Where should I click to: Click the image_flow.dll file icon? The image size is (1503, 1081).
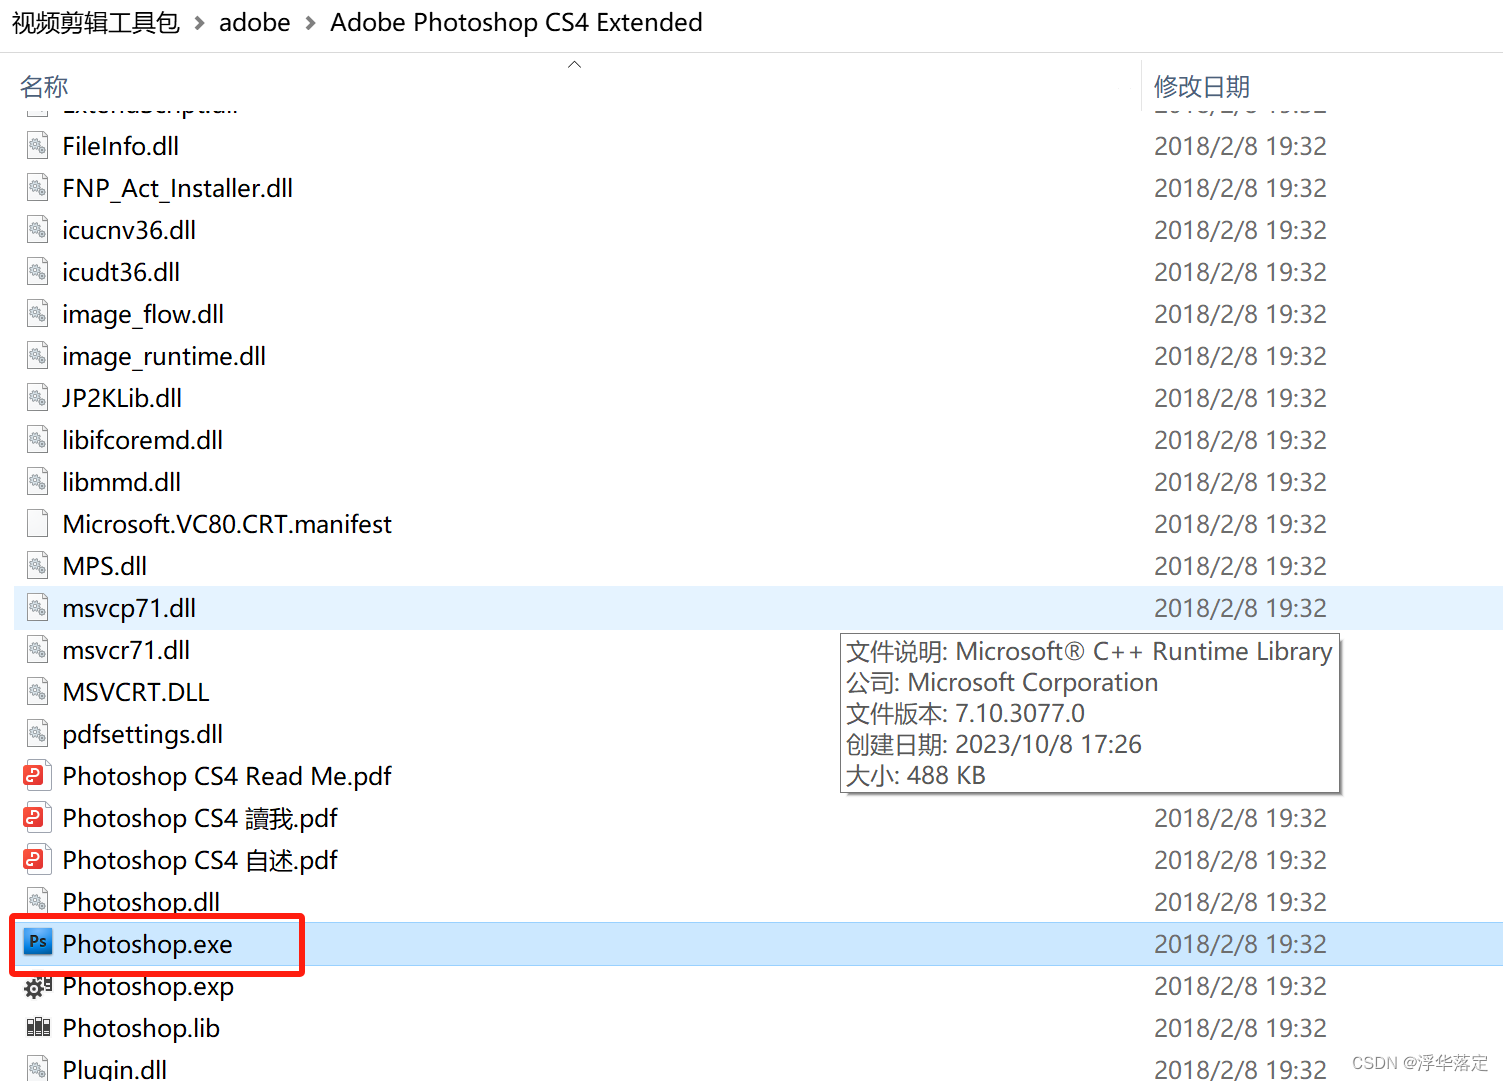tap(37, 314)
